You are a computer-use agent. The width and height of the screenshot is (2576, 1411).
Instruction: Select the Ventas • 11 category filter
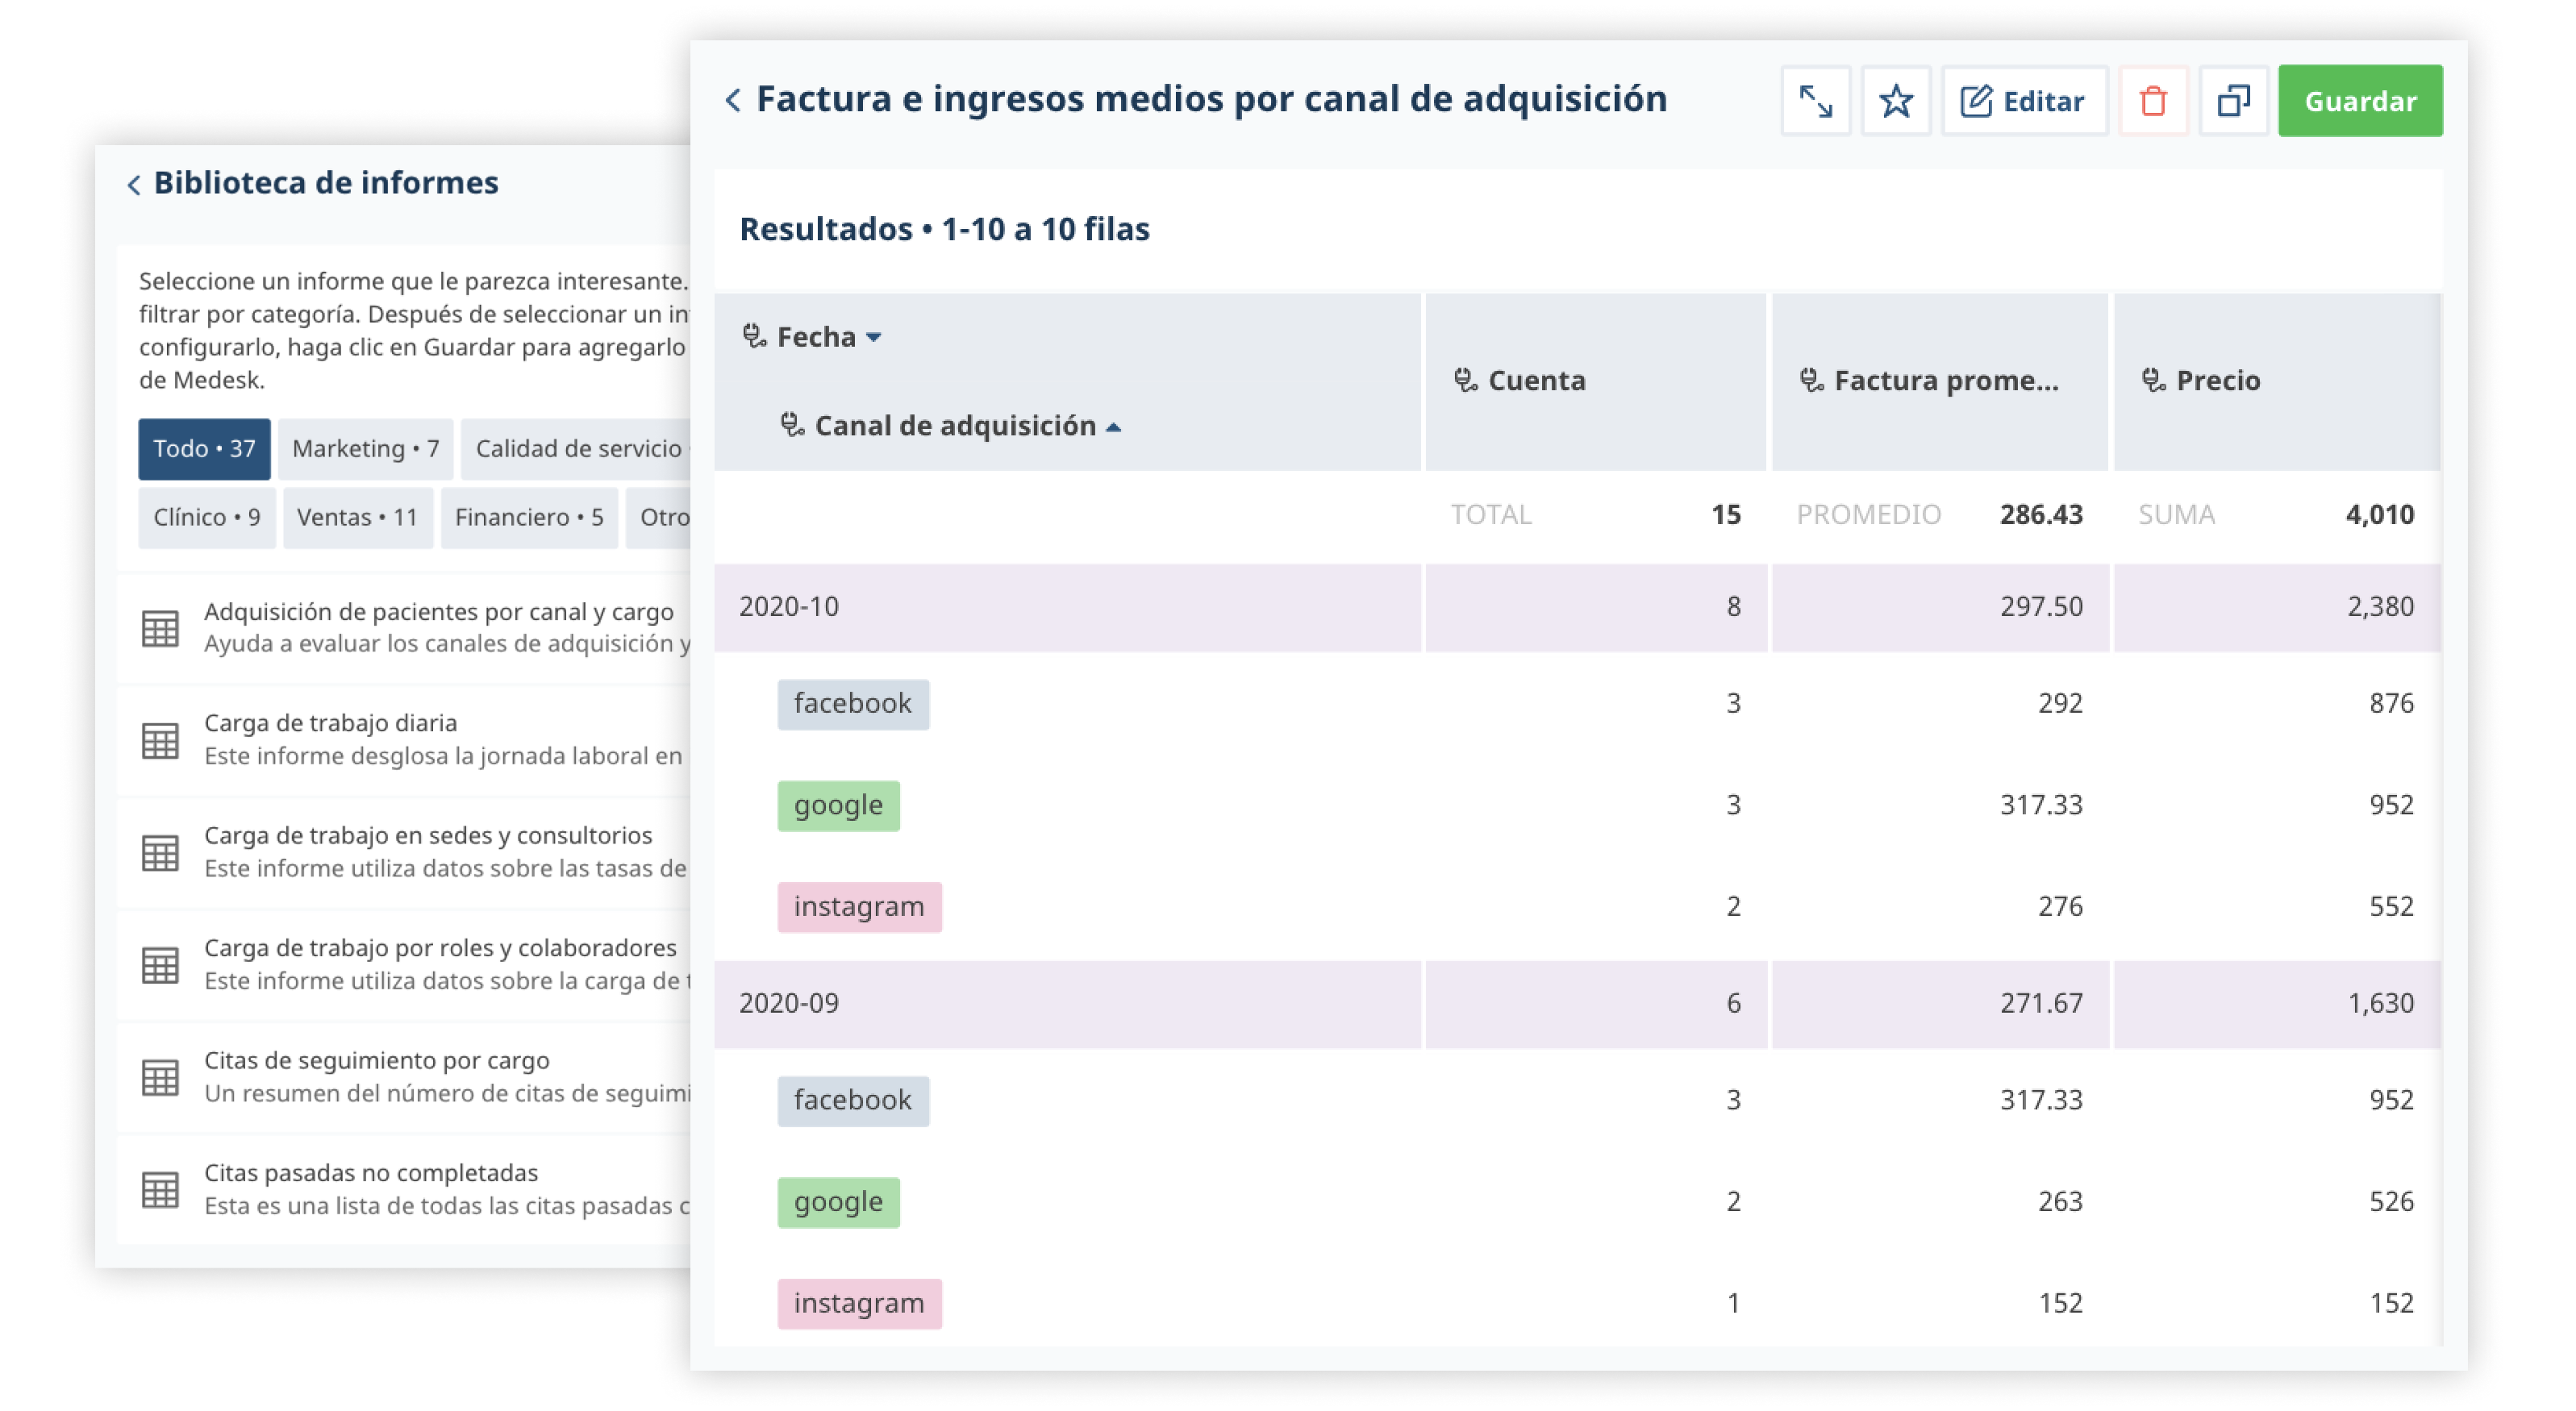(357, 518)
